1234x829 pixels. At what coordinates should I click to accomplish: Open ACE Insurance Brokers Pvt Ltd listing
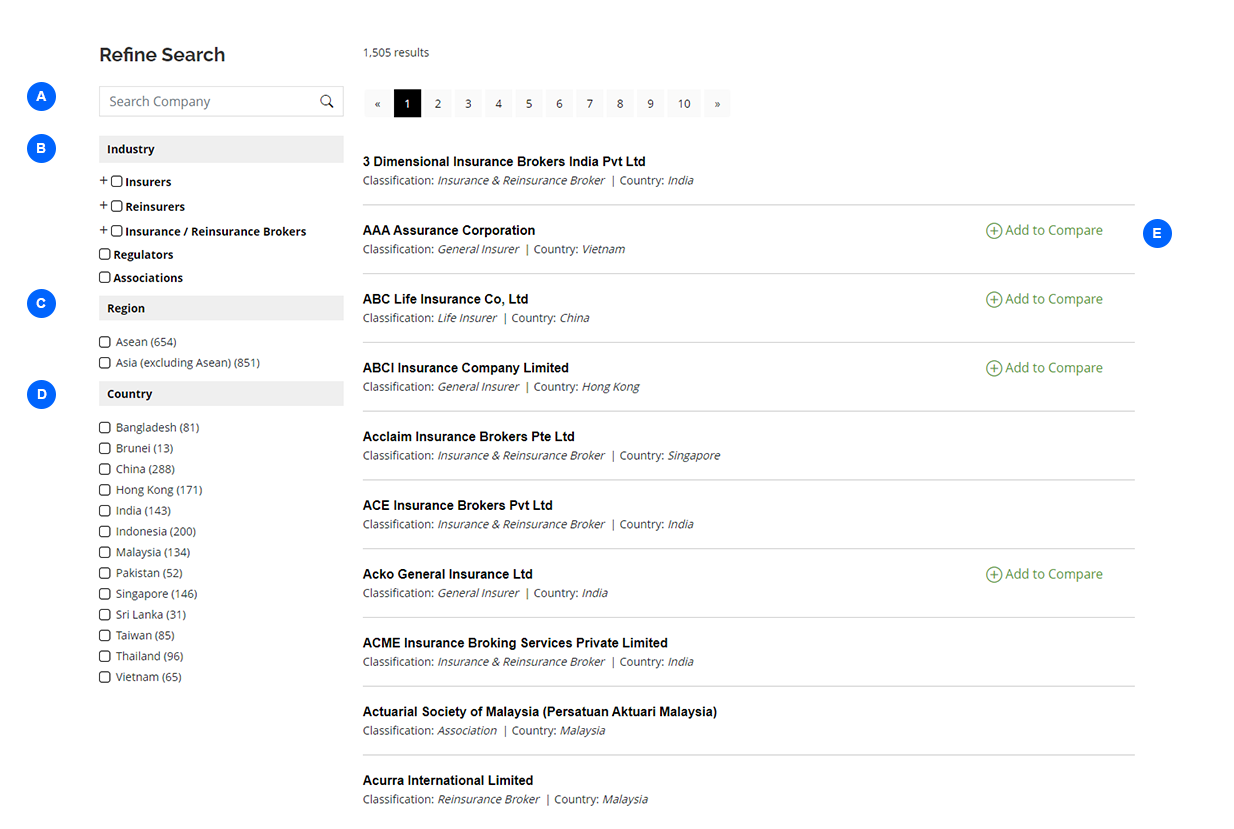[458, 506]
